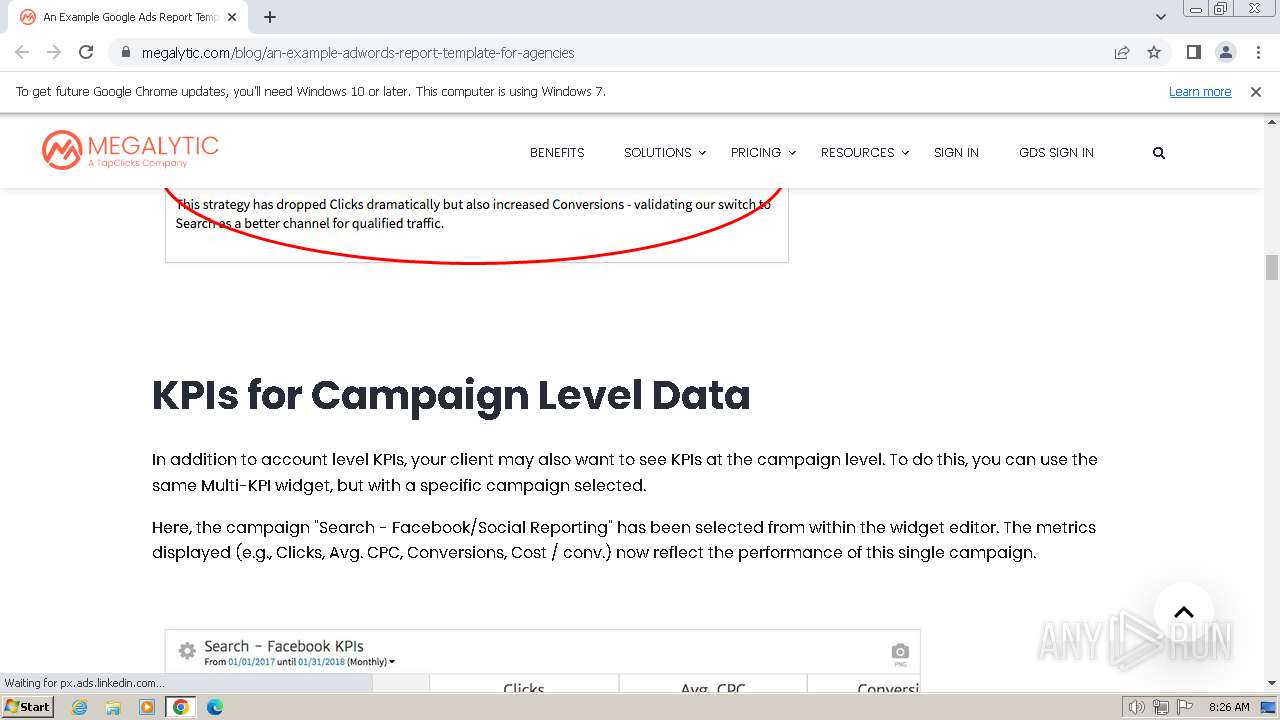The width and height of the screenshot is (1280, 720).
Task: Open the tab search chevron
Action: click(x=1161, y=17)
